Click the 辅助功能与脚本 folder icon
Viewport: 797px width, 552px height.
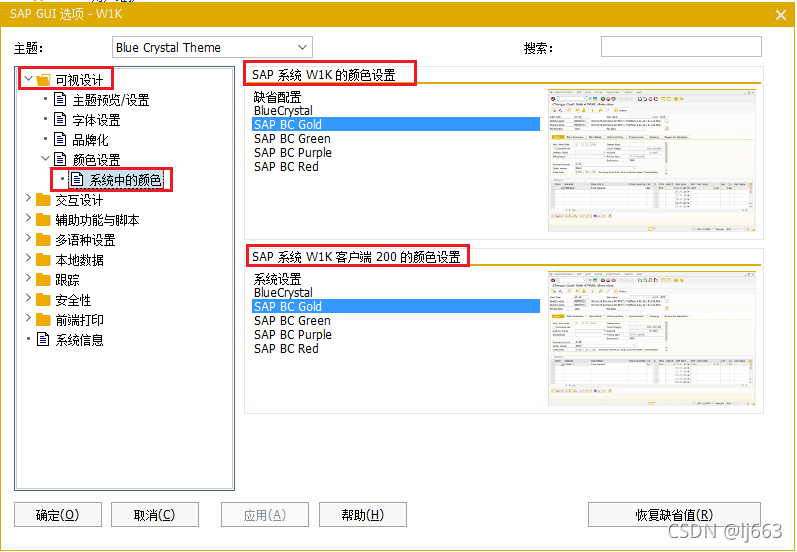pos(44,220)
